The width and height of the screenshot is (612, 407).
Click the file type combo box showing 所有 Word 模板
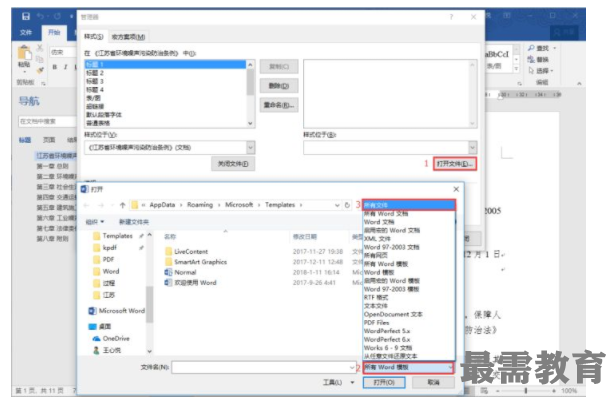(x=408, y=368)
